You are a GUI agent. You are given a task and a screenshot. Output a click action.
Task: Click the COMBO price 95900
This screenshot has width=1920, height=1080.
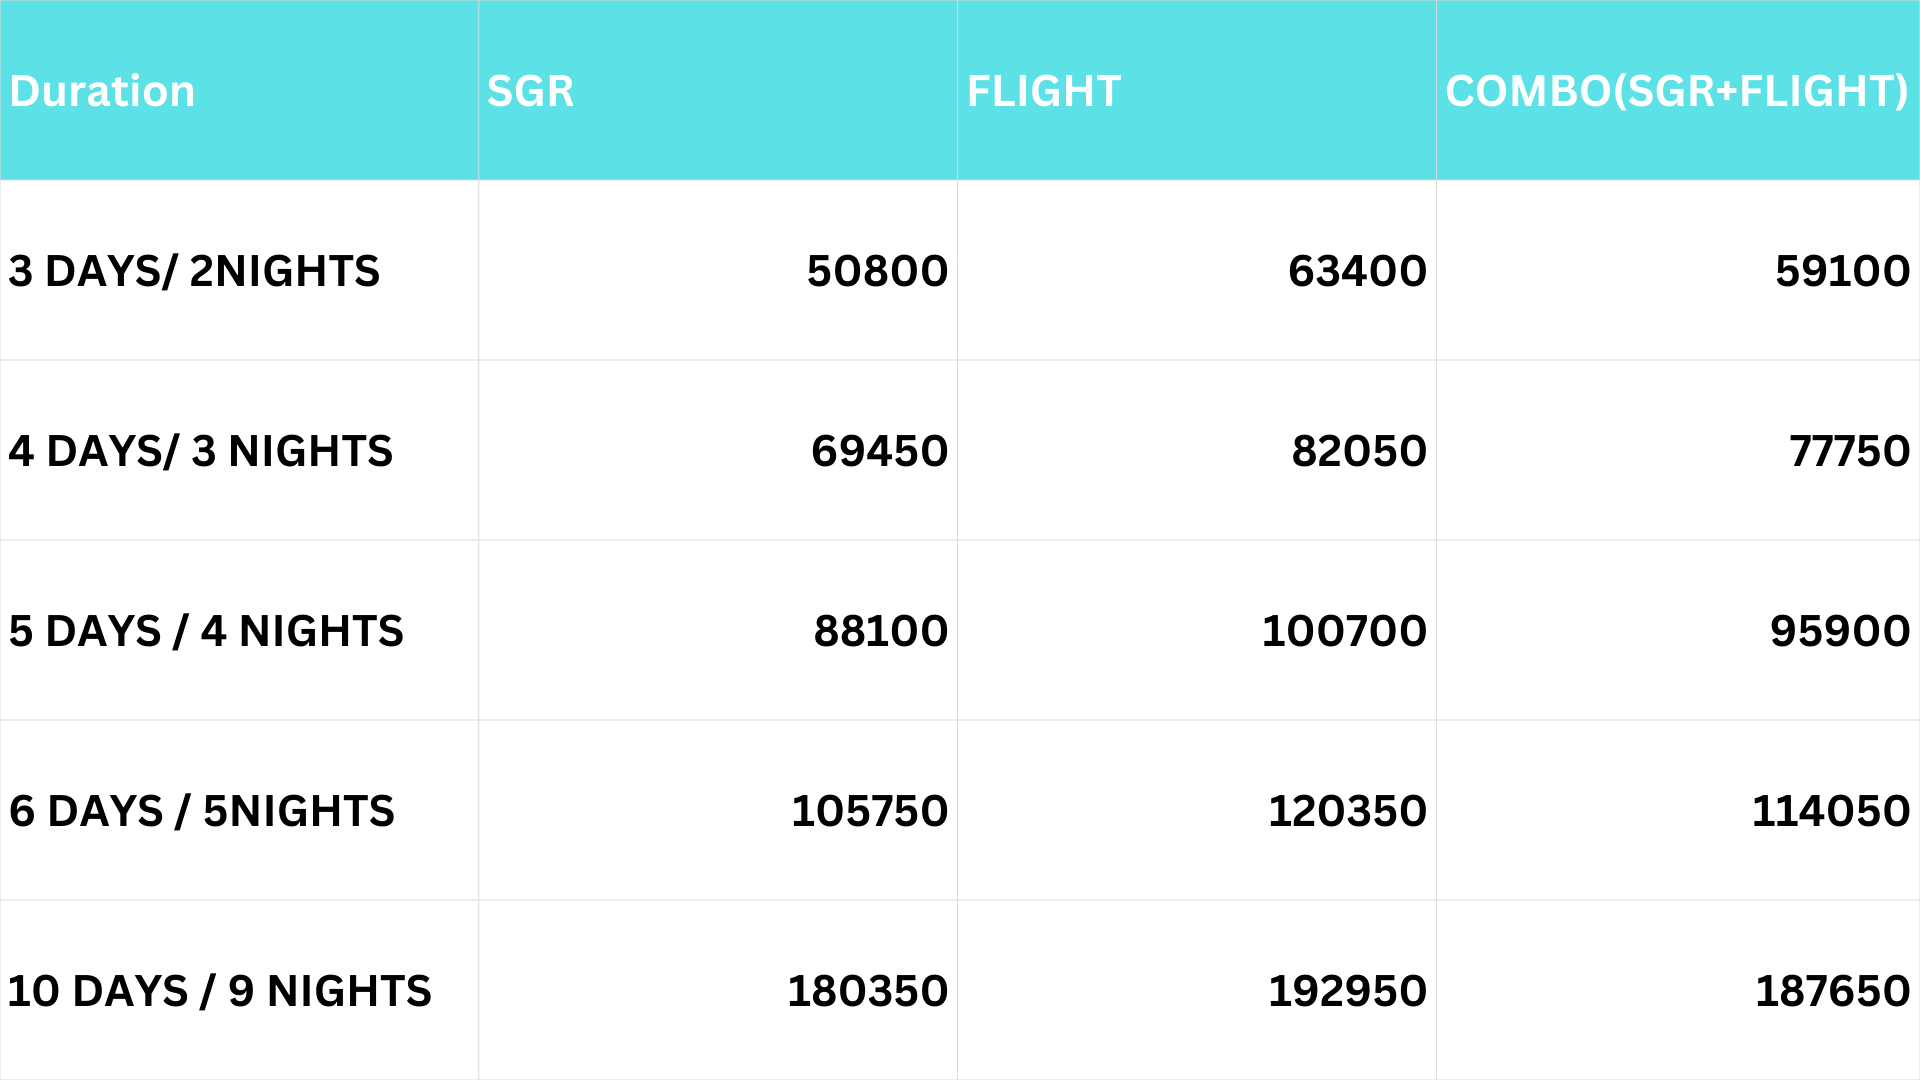[1840, 631]
